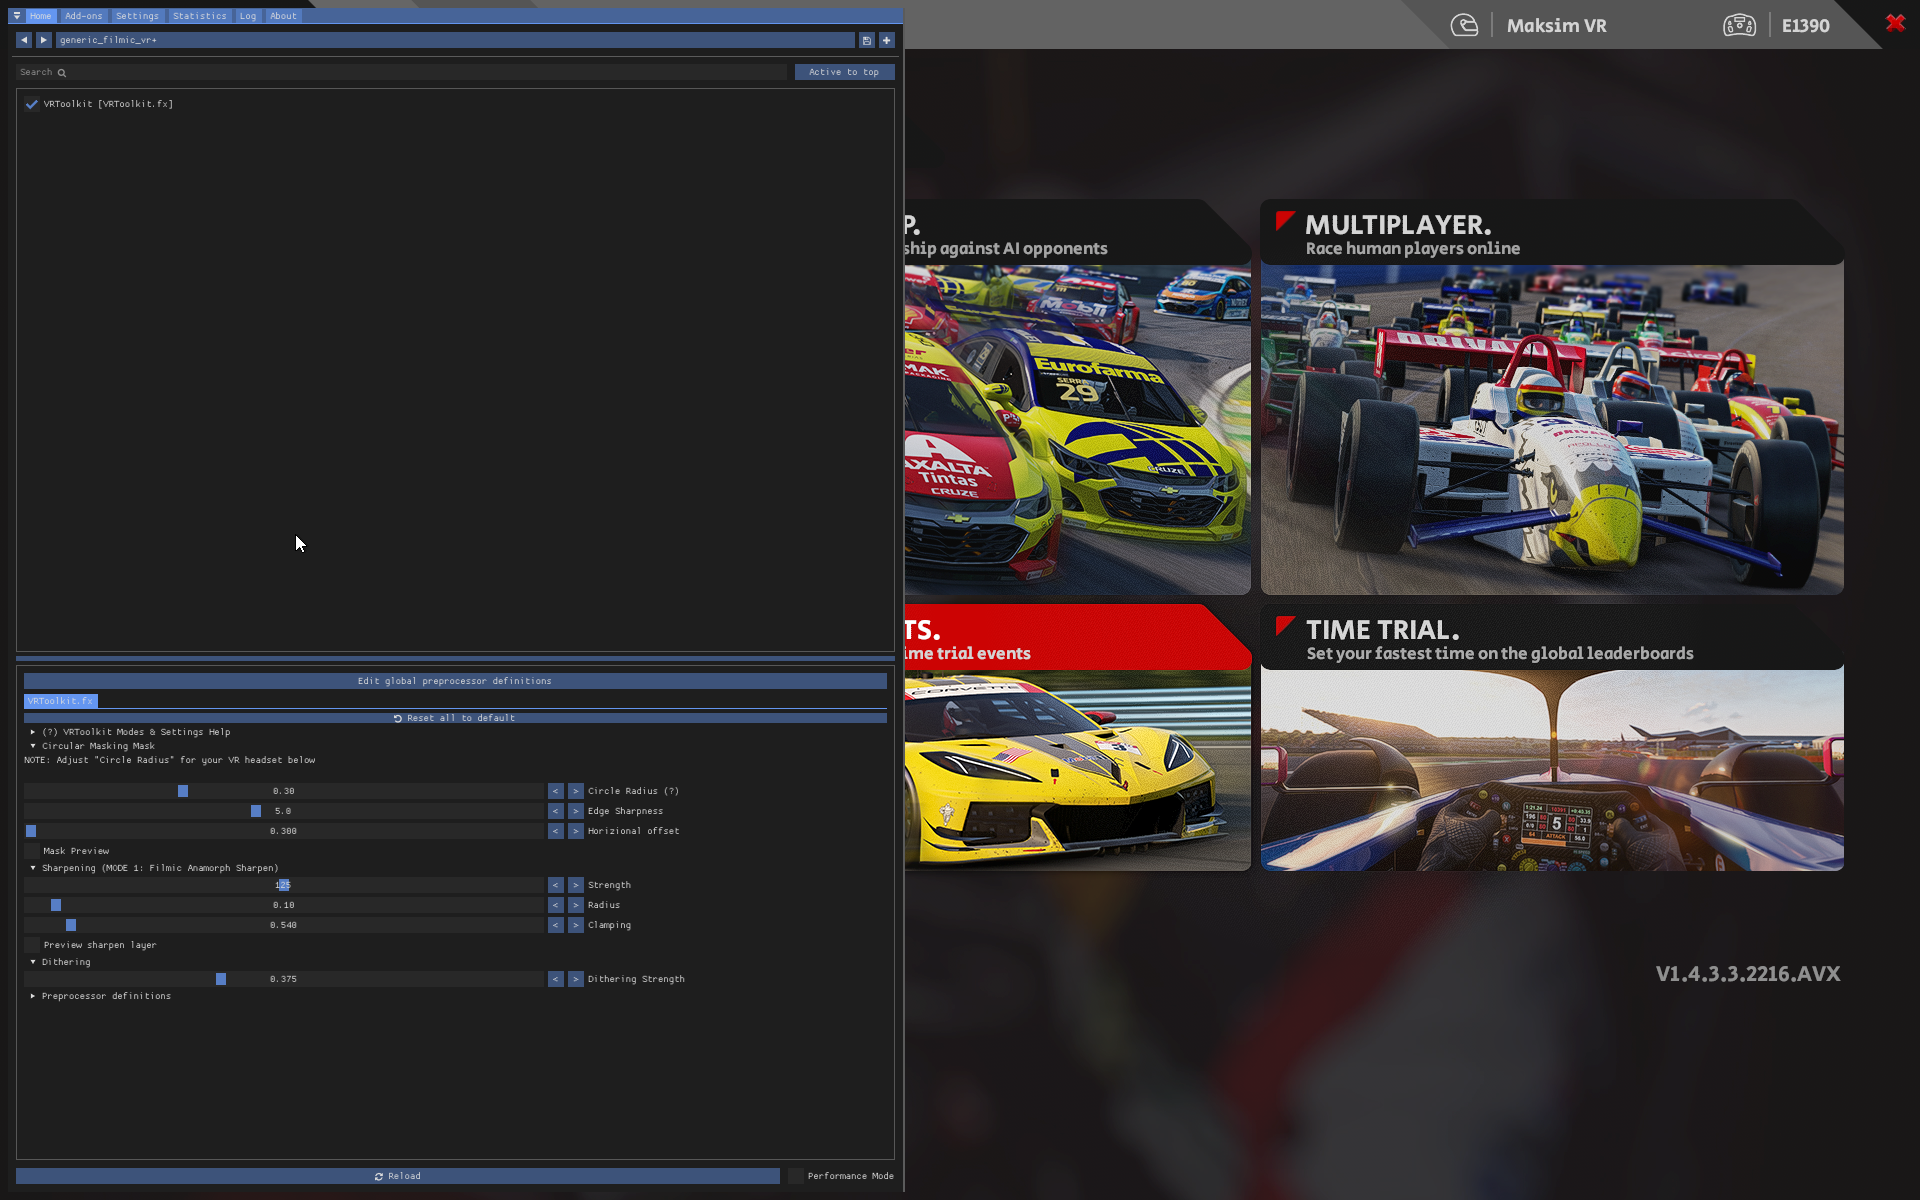Disable the VRToolkit effect checkbox
This screenshot has width=1920, height=1200.
pyautogui.click(x=32, y=104)
